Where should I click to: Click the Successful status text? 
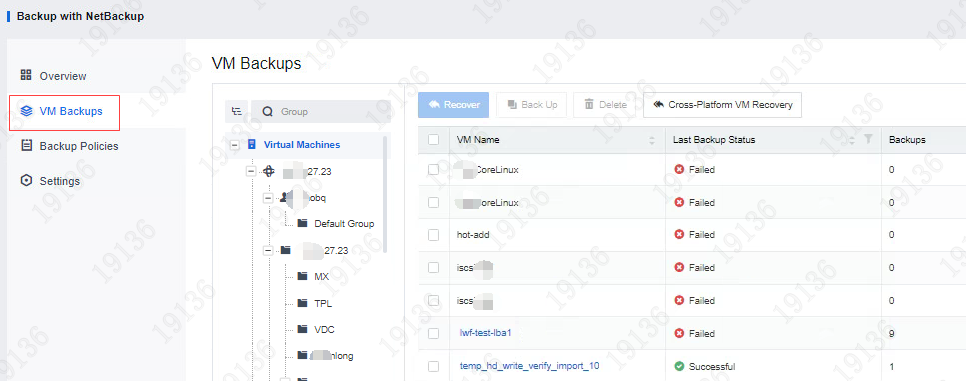click(x=712, y=366)
